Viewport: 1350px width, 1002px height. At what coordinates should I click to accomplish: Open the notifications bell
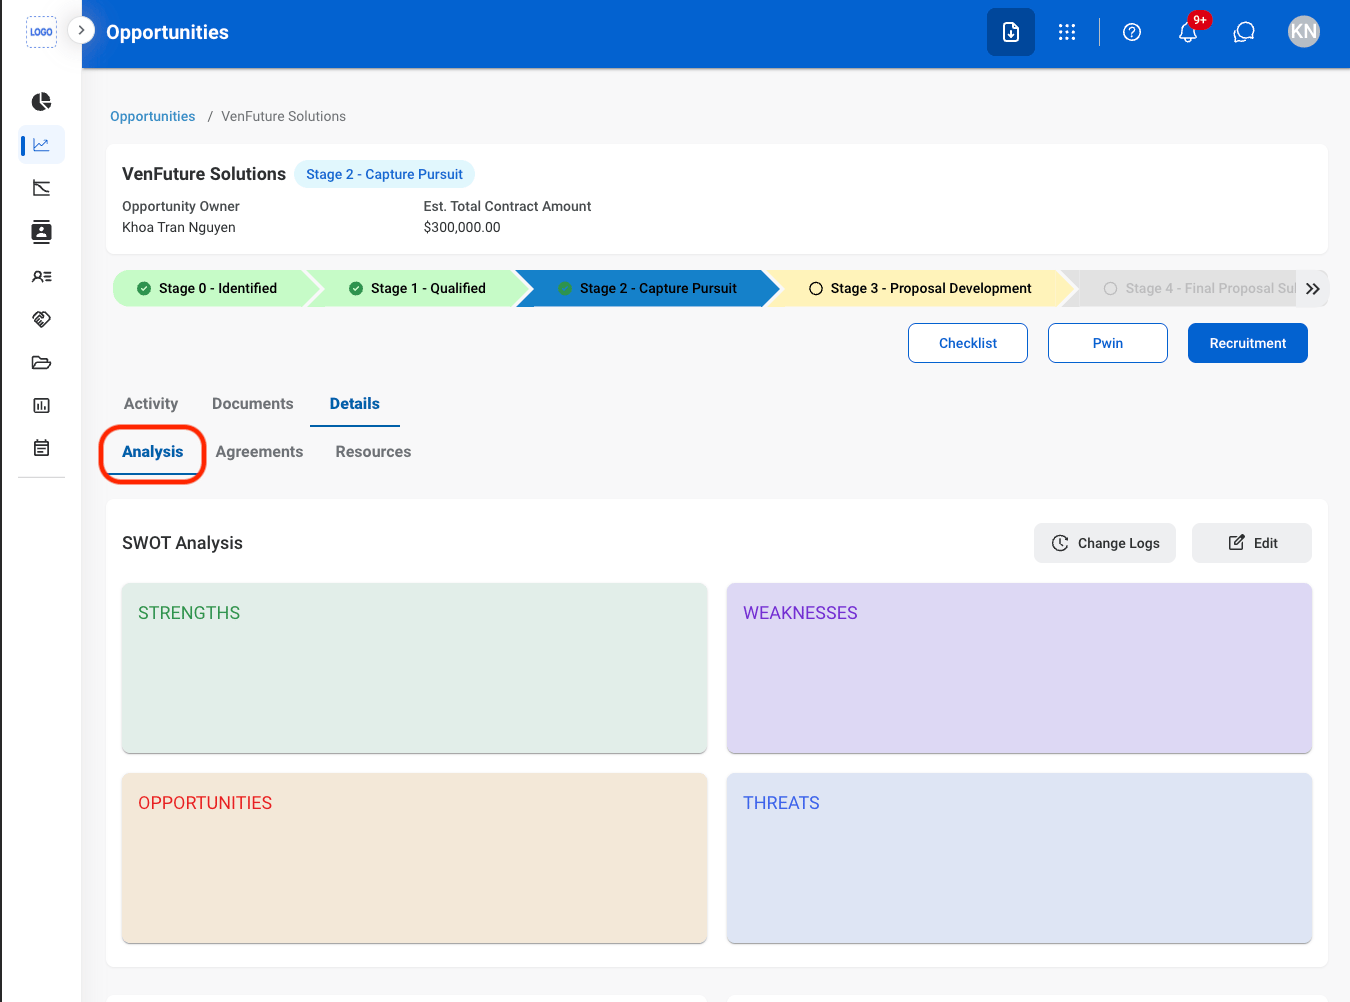point(1188,32)
